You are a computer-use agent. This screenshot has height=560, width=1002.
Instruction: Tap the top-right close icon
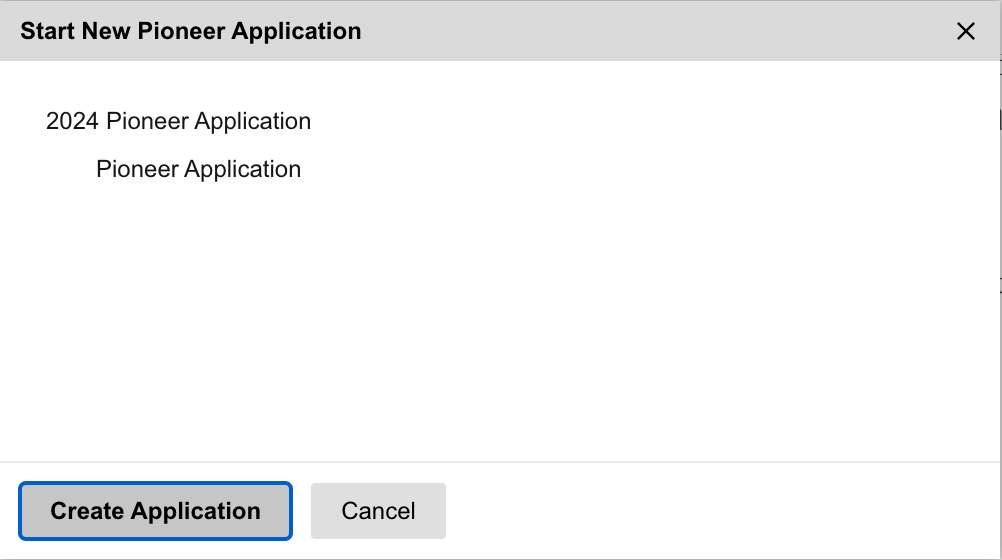coord(965,31)
